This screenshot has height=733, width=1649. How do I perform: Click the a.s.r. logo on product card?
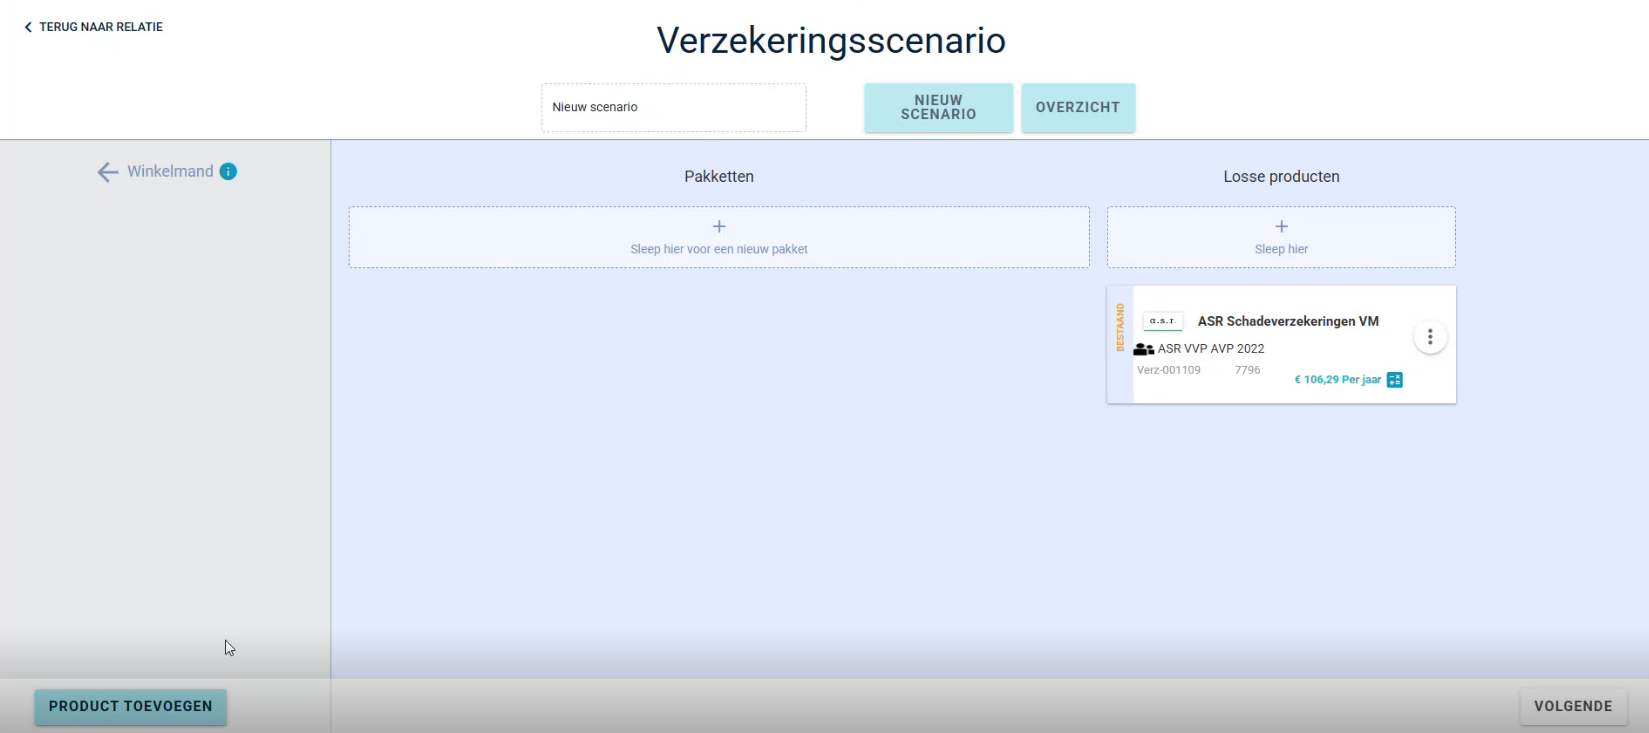[x=1163, y=321]
